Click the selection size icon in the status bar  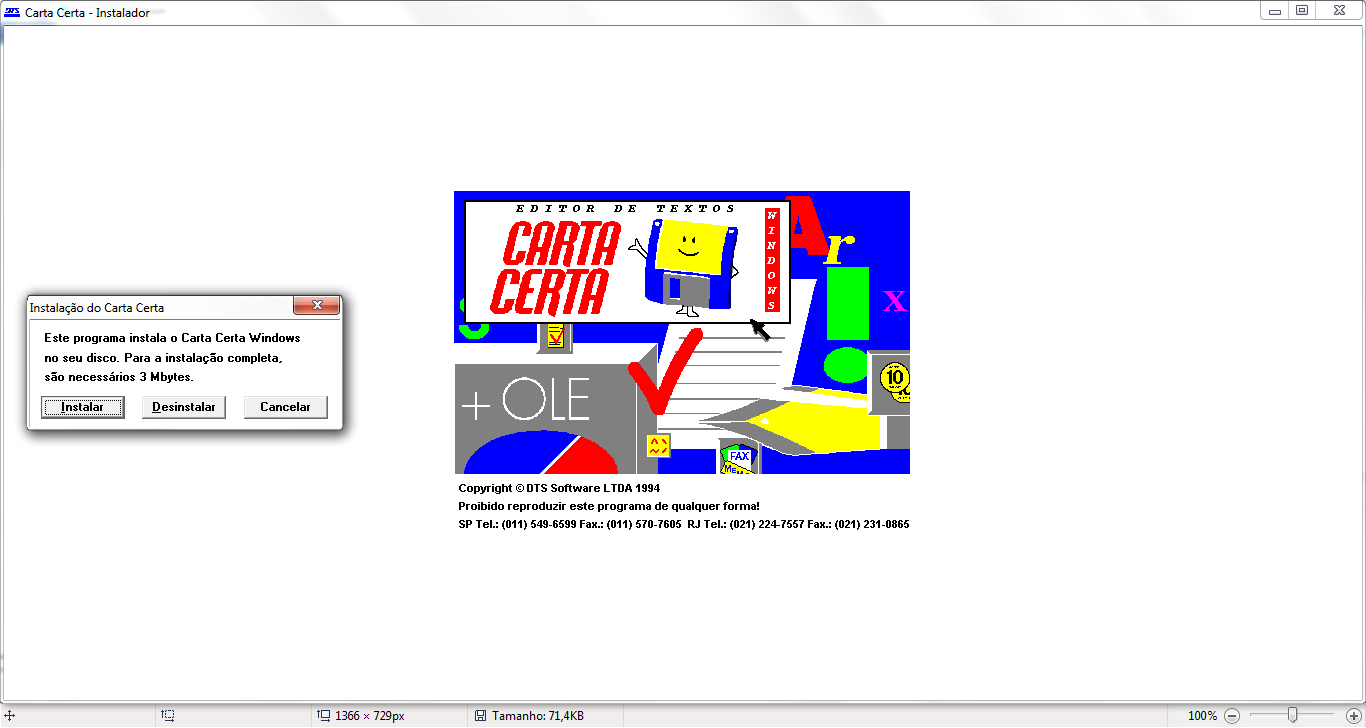click(168, 716)
